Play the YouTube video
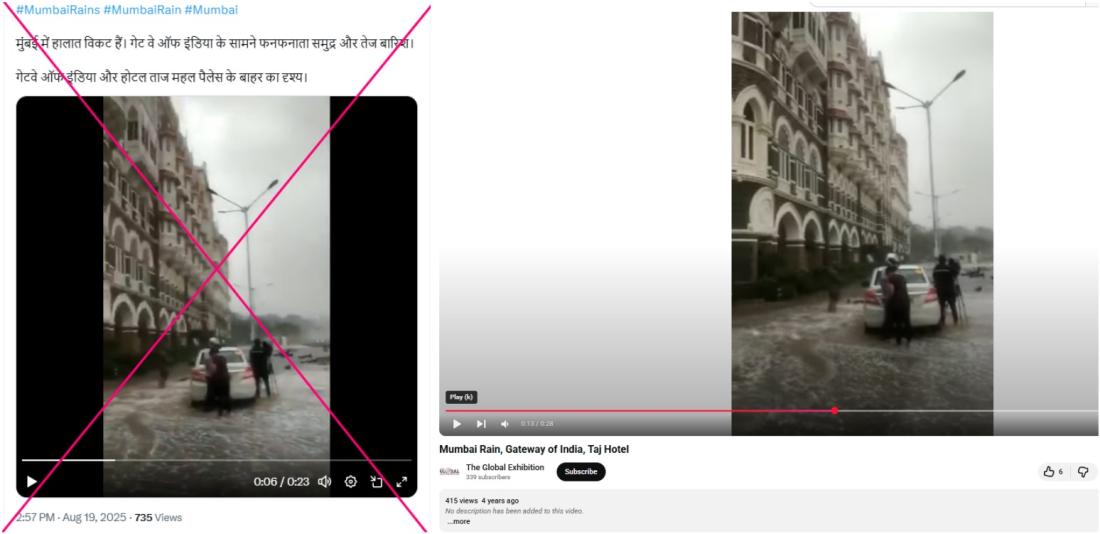Image resolution: width=1100 pixels, height=534 pixels. click(457, 424)
